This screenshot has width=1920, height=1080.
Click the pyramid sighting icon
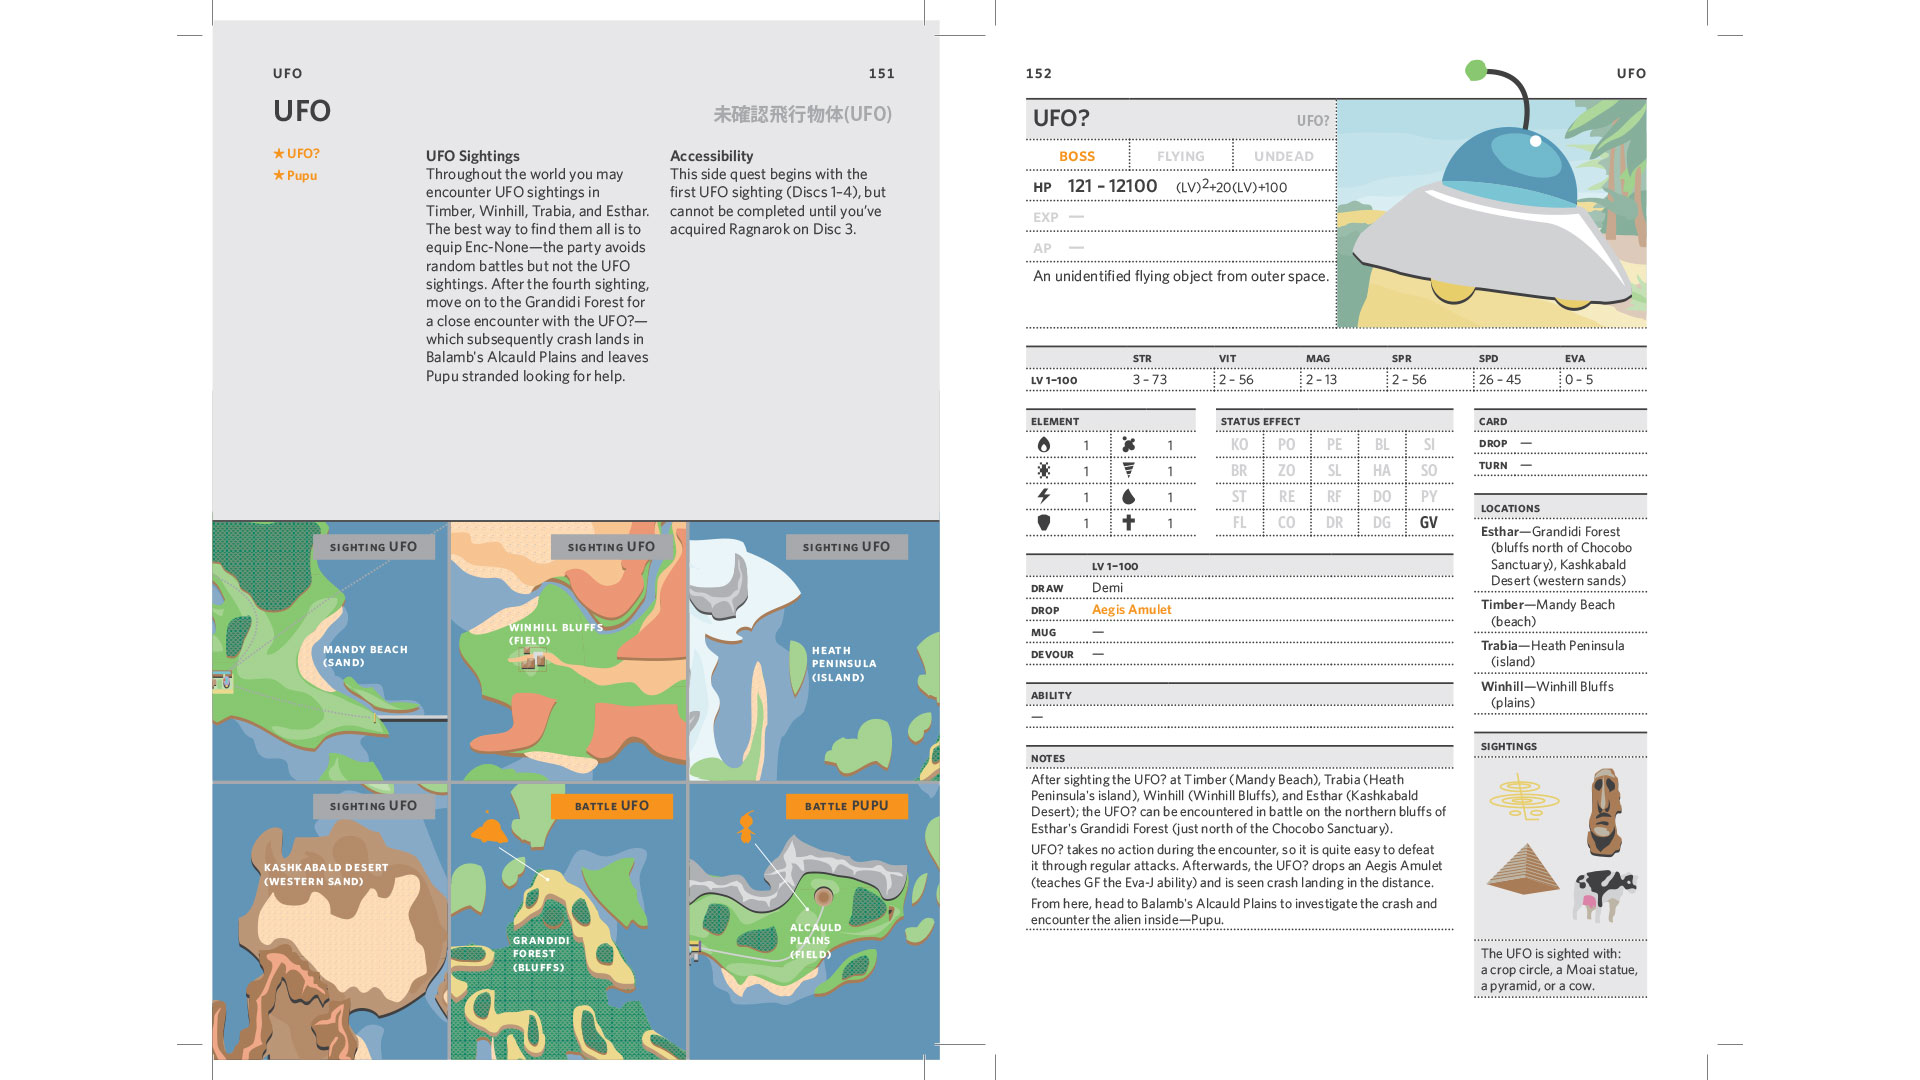1523,868
